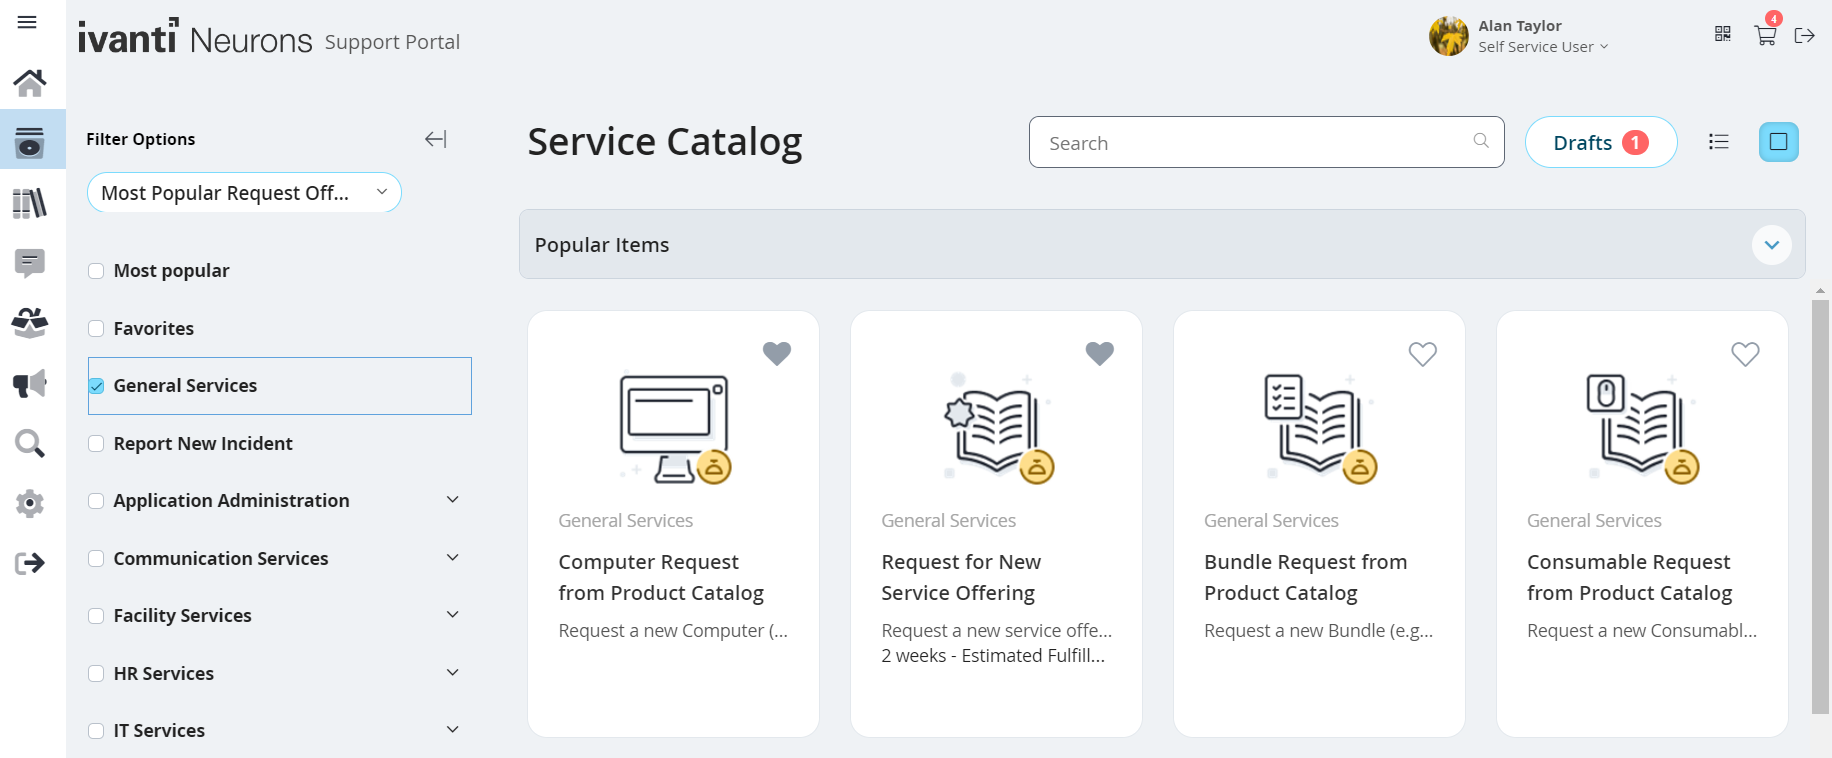Open the Drafts button
1832x758 pixels.
pyautogui.click(x=1600, y=143)
